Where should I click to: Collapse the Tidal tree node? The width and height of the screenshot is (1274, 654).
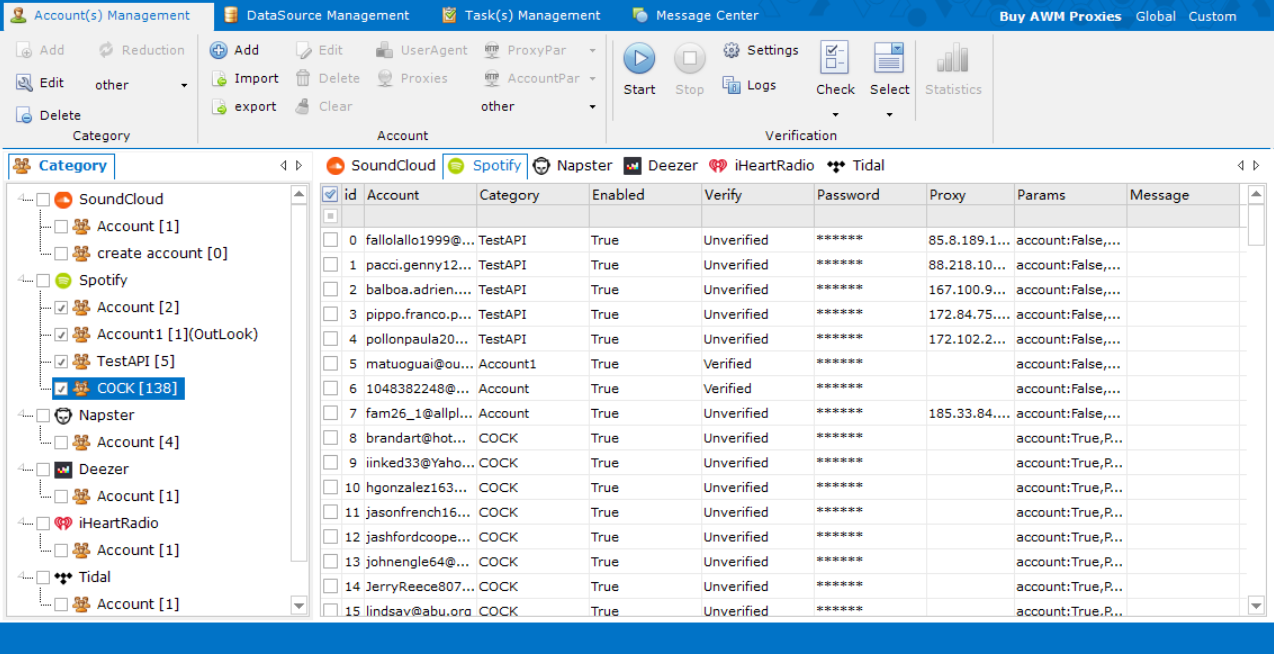(x=24, y=578)
